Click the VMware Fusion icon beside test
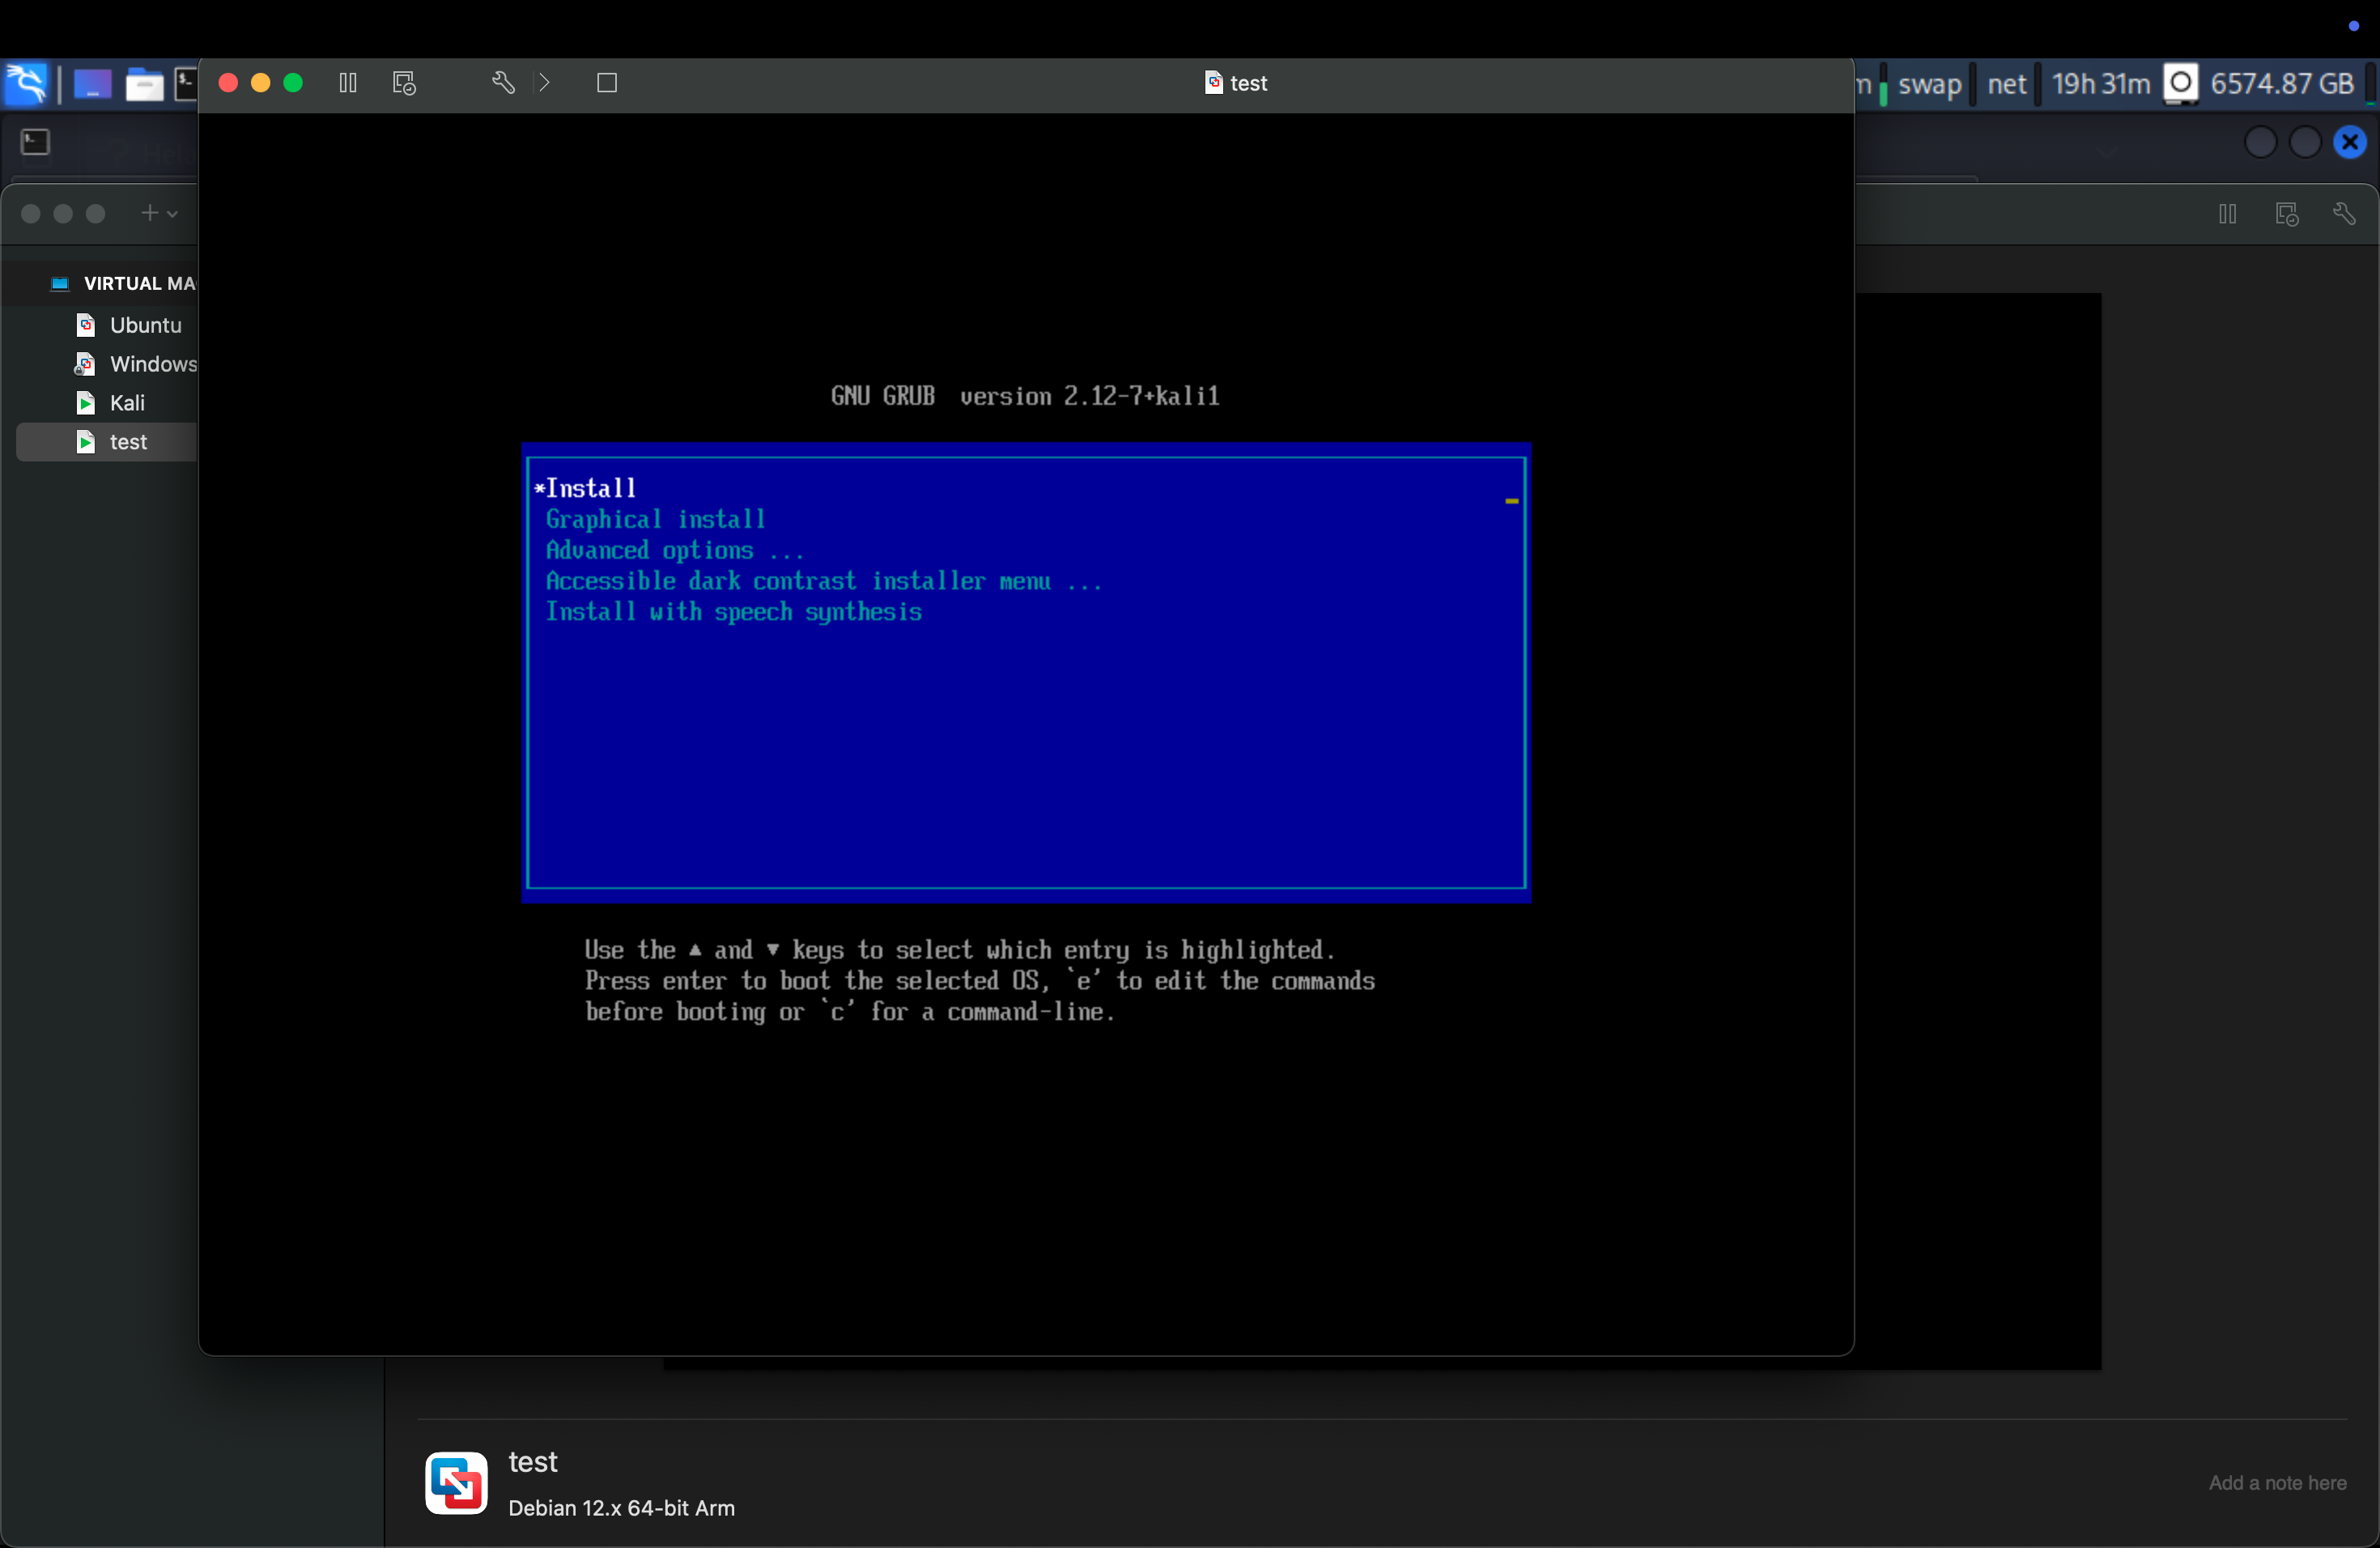The image size is (2380, 1548). point(456,1483)
